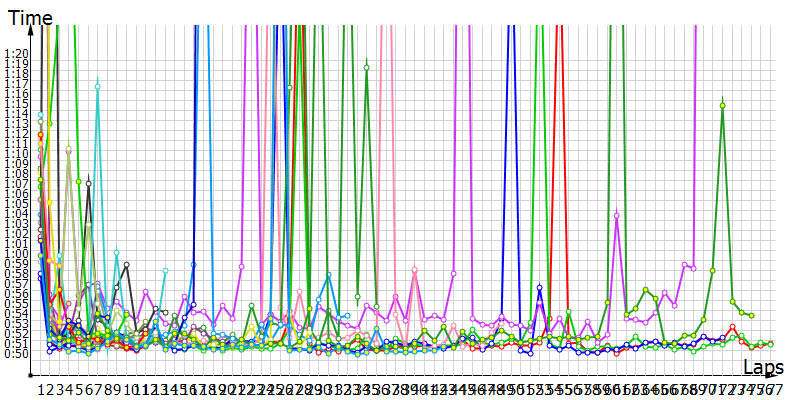
Task: Select the purple peak point near 1:04
Action: coord(617,212)
